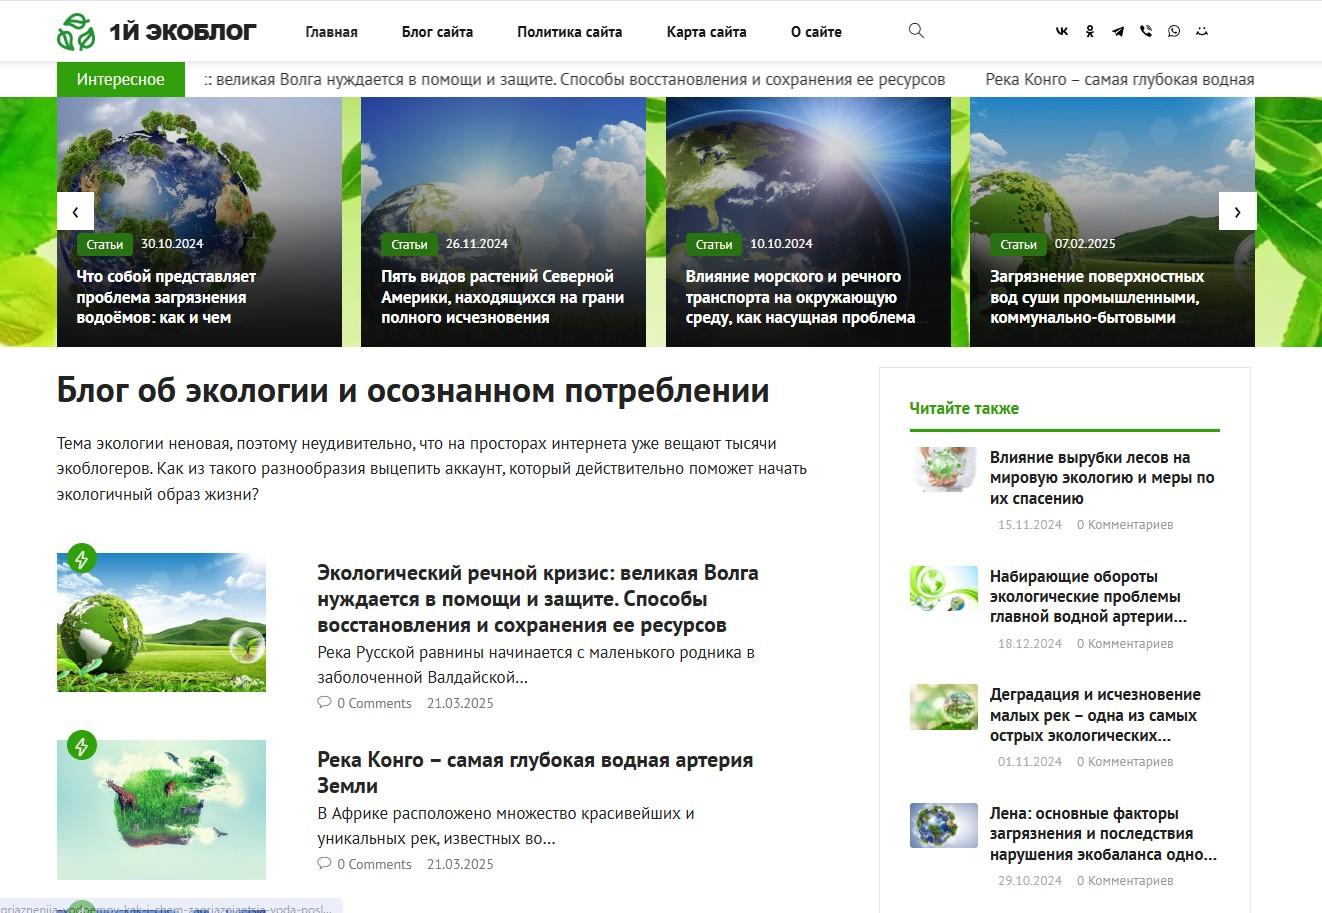The height and width of the screenshot is (913, 1322).
Task: Click the 1Й ЭКОБЛОГ site title text
Action: (183, 32)
